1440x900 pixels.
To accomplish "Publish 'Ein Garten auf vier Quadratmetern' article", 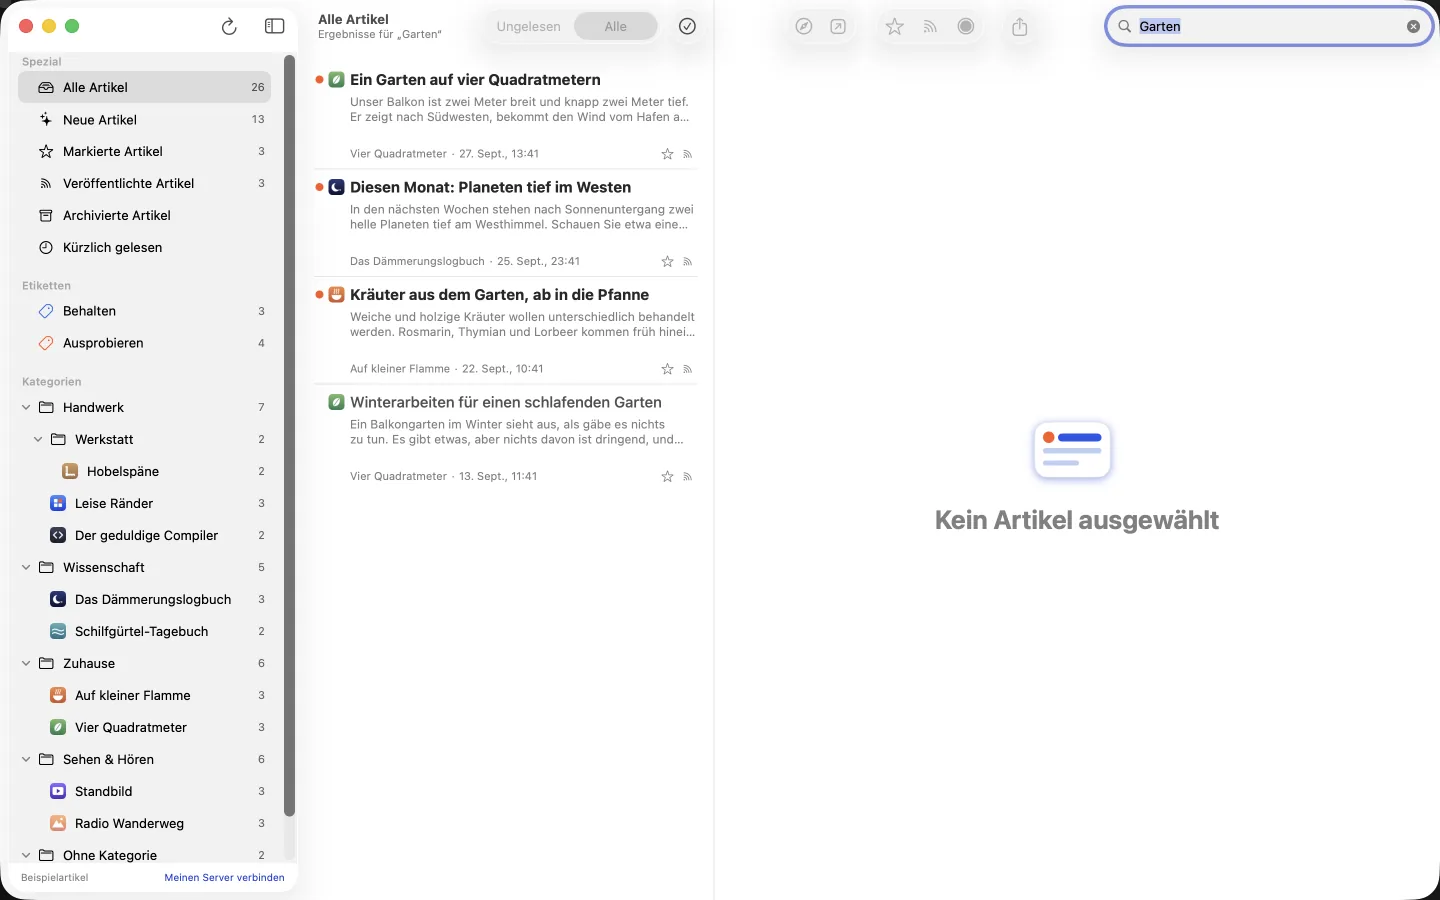I will [688, 154].
